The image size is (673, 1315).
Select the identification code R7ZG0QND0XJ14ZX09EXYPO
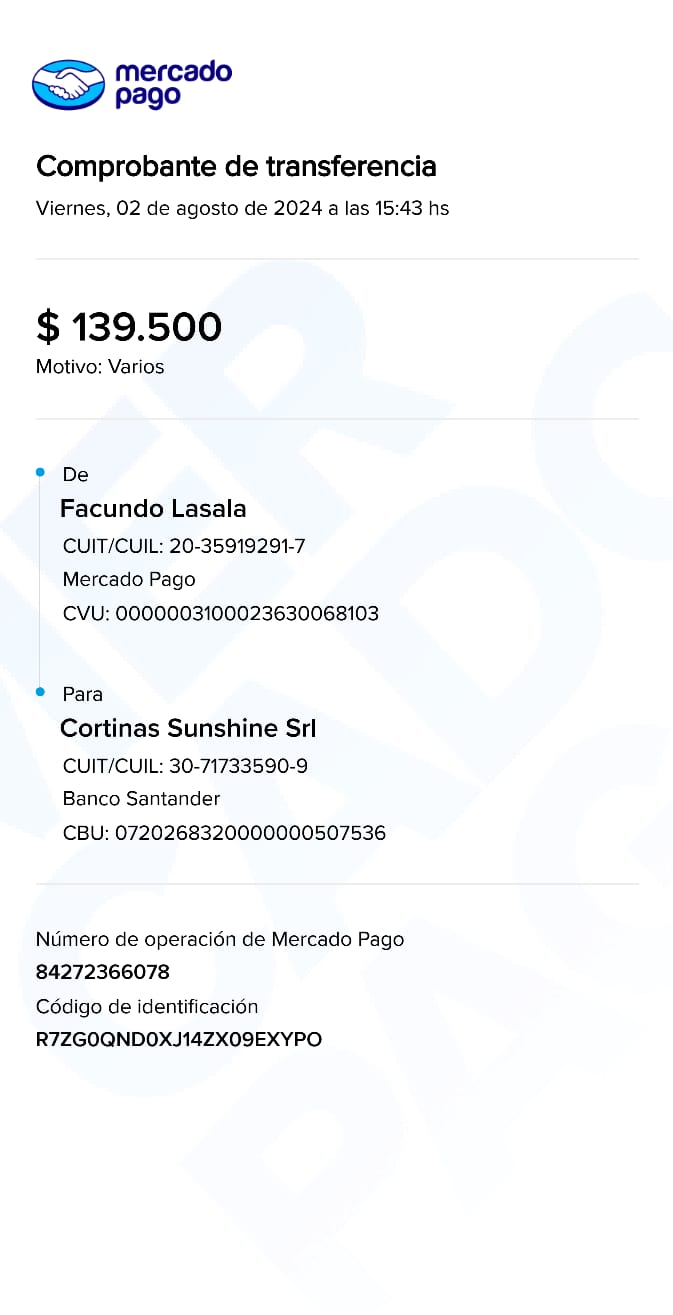pos(179,1040)
